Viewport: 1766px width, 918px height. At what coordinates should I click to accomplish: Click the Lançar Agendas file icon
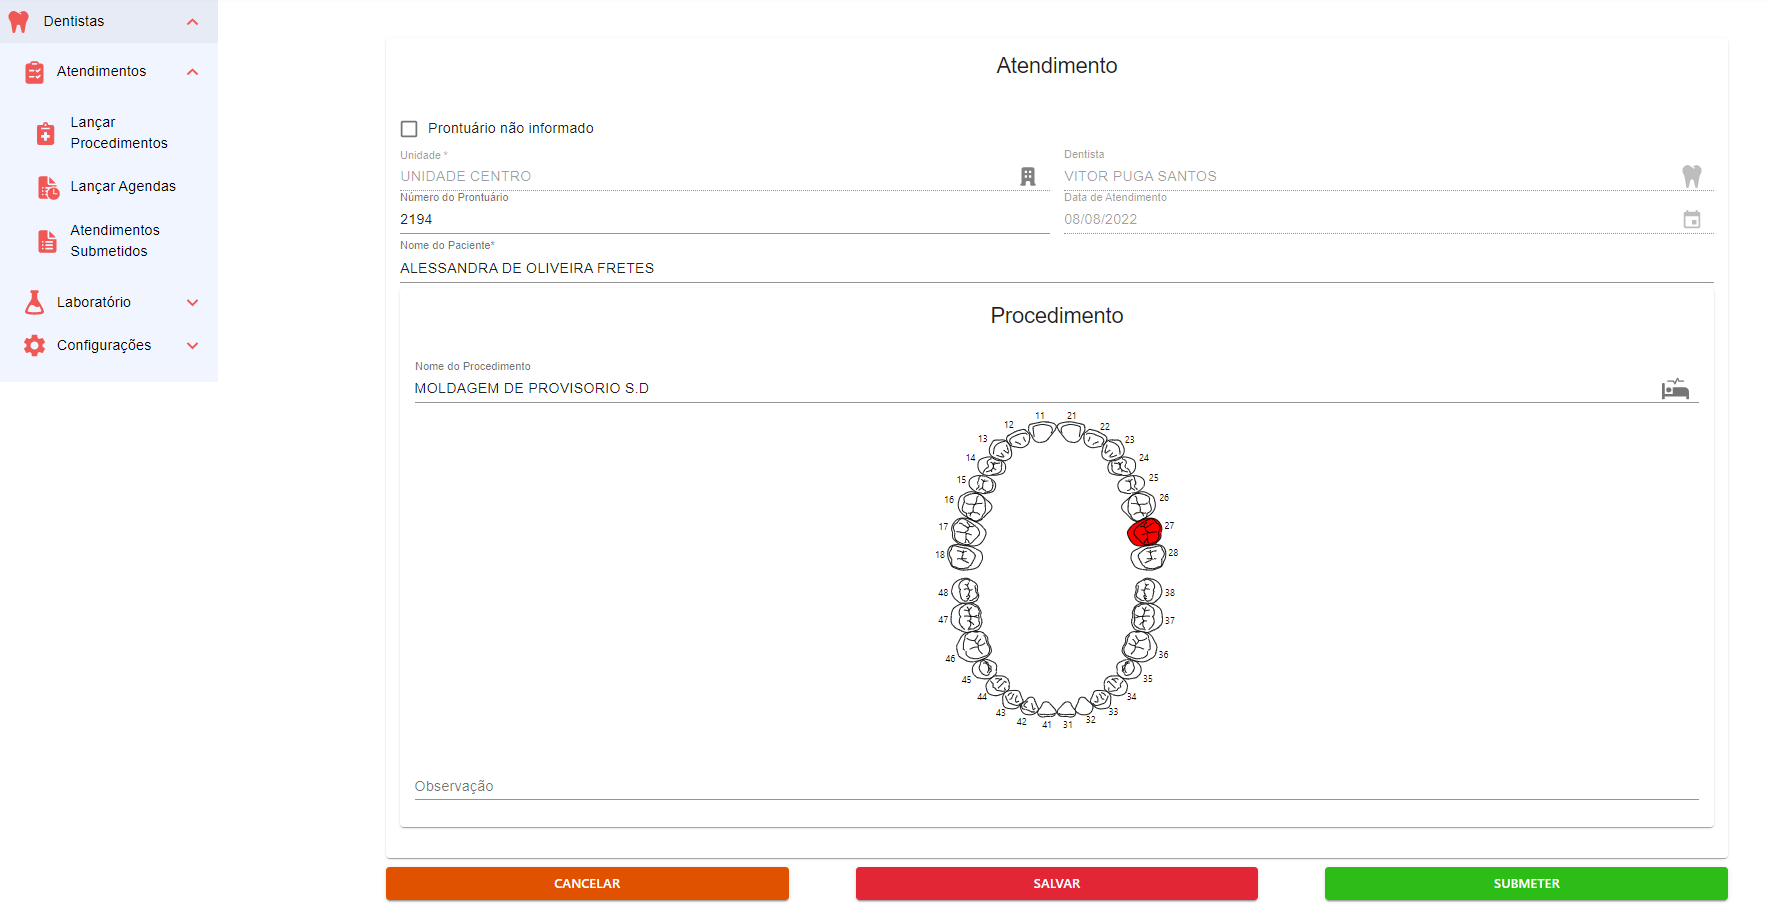[x=48, y=187]
